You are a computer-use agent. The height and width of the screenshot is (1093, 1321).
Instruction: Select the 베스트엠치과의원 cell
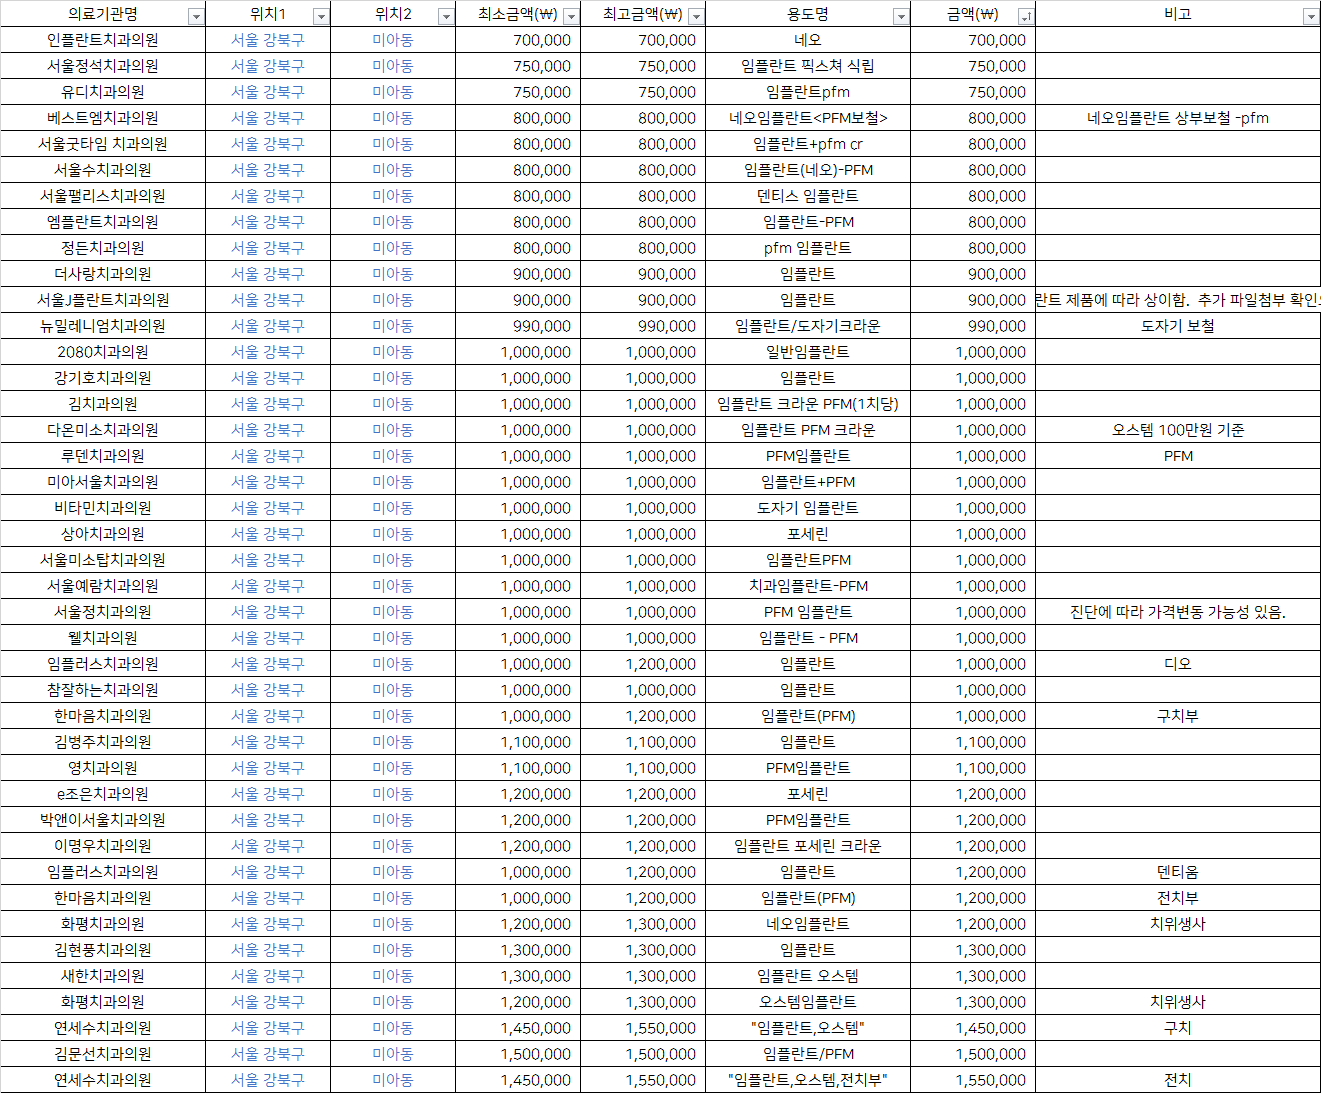103,118
